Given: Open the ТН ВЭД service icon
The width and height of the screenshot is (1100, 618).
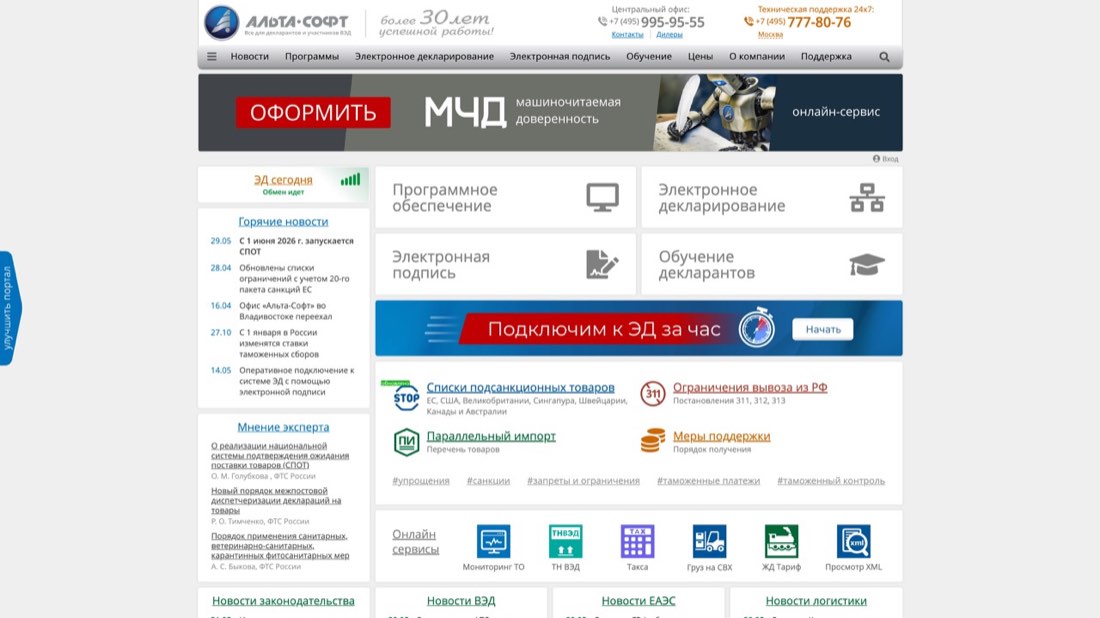Looking at the screenshot, I should point(565,541).
